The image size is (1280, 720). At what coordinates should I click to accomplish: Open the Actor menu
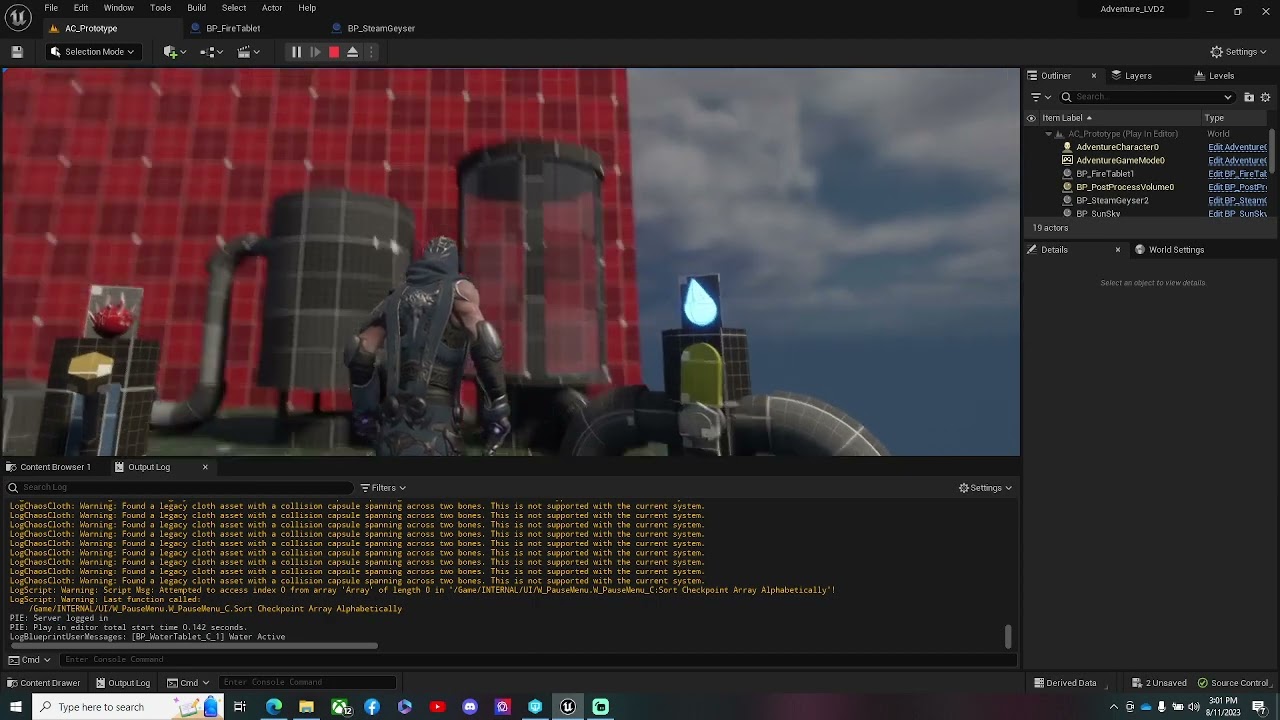click(272, 8)
